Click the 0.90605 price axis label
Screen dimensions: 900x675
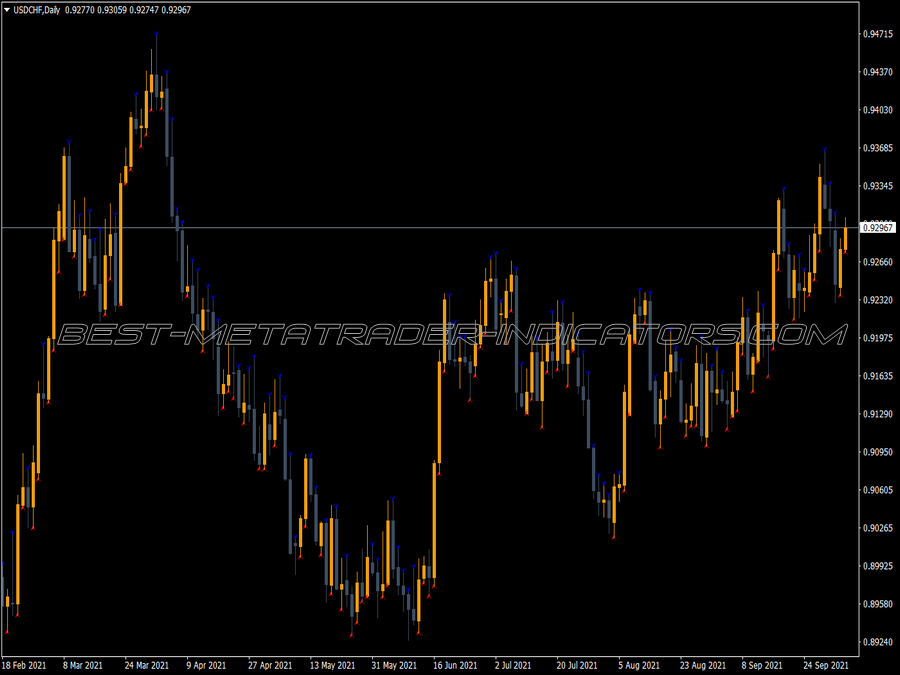point(878,490)
